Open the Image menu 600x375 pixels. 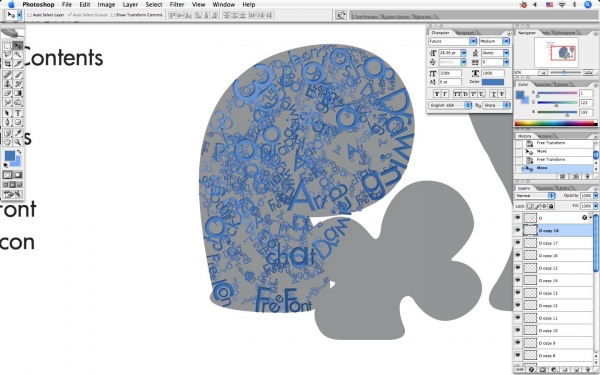pos(106,5)
